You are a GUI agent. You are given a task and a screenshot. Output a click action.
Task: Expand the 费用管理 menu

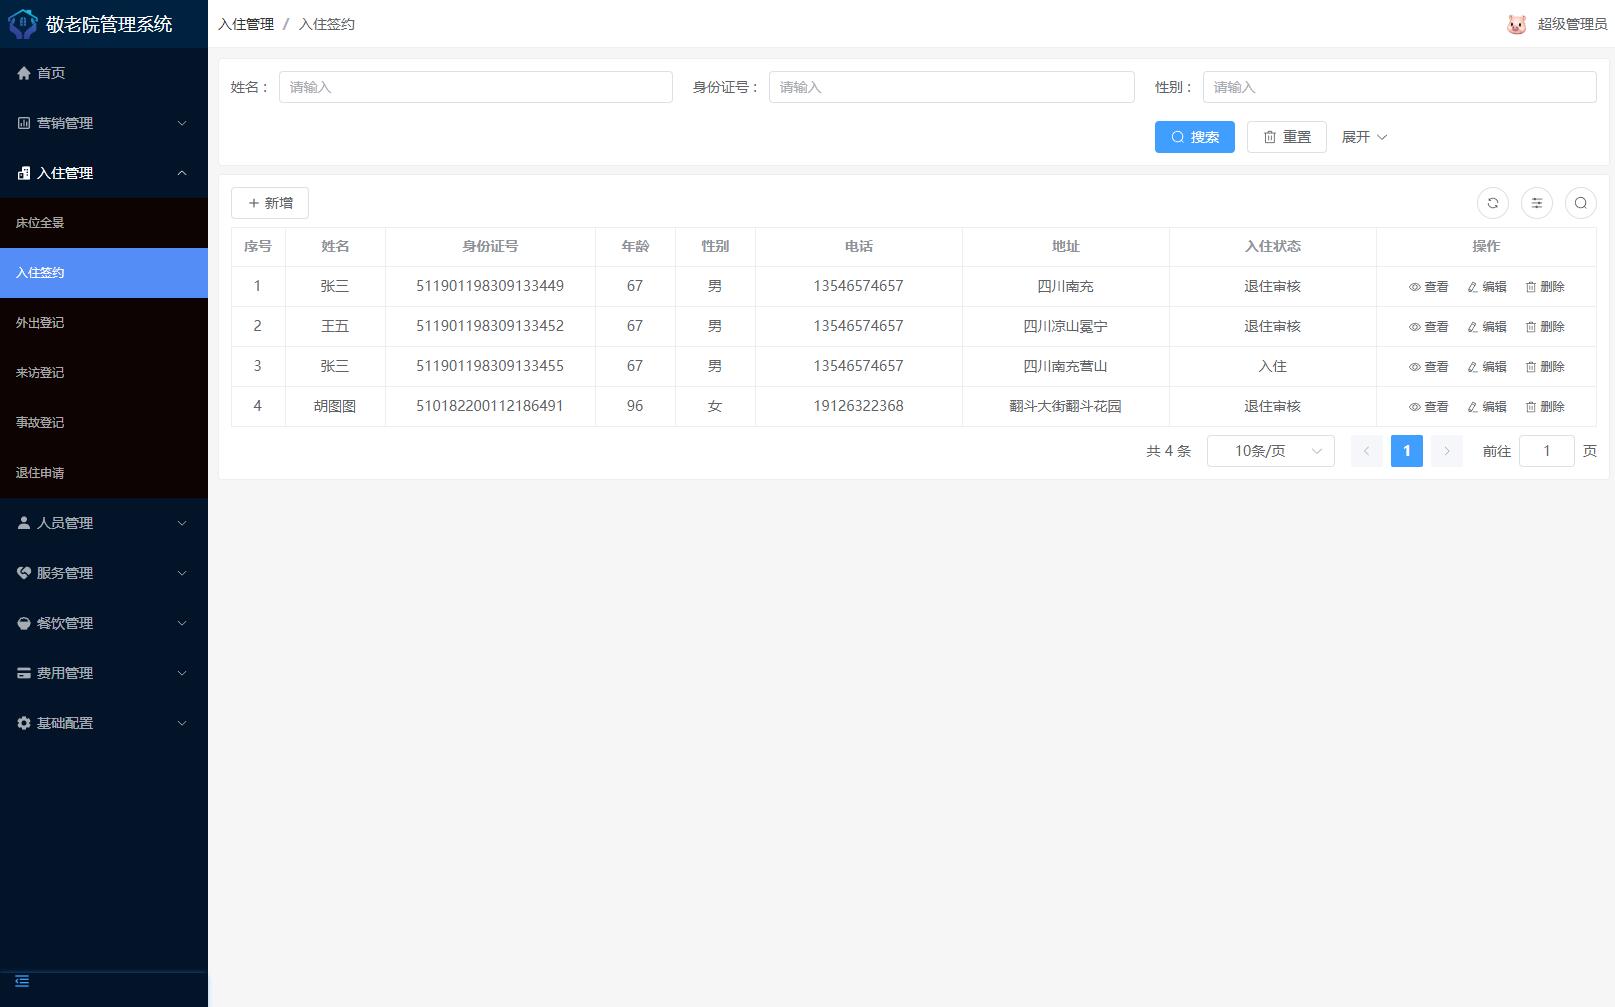(104, 673)
